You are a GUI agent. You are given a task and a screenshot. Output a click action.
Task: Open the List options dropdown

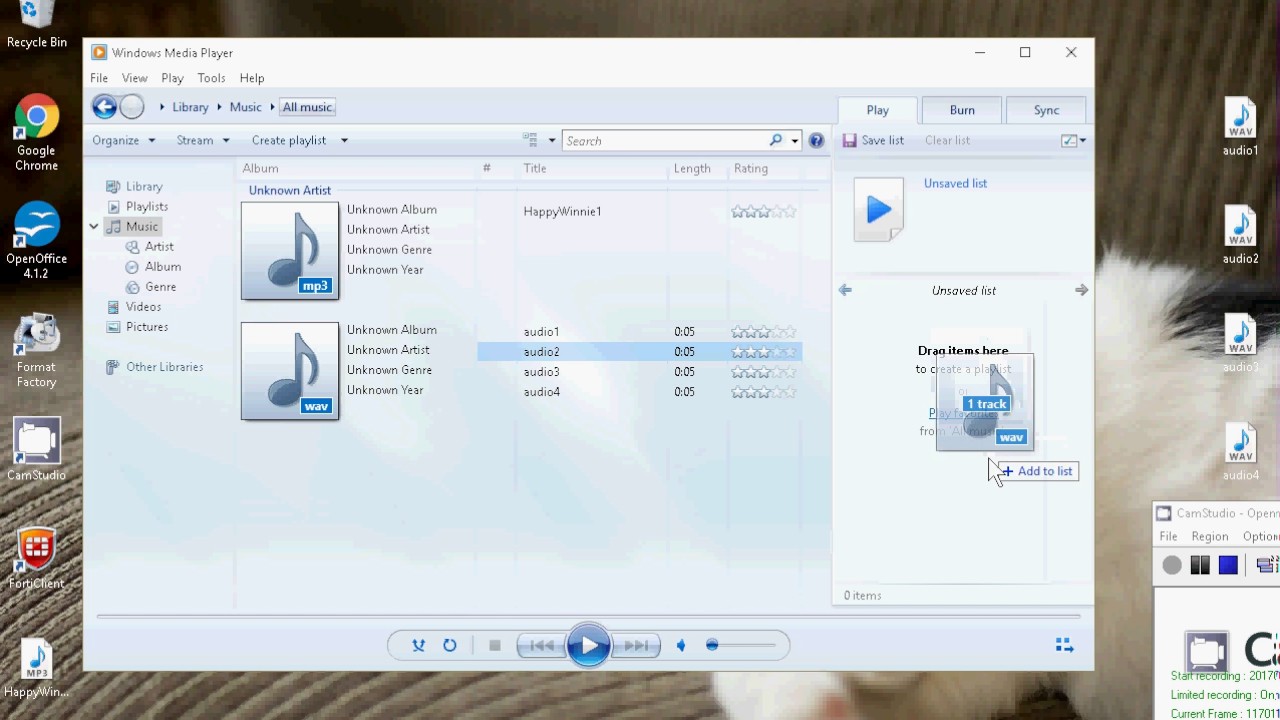(1073, 141)
